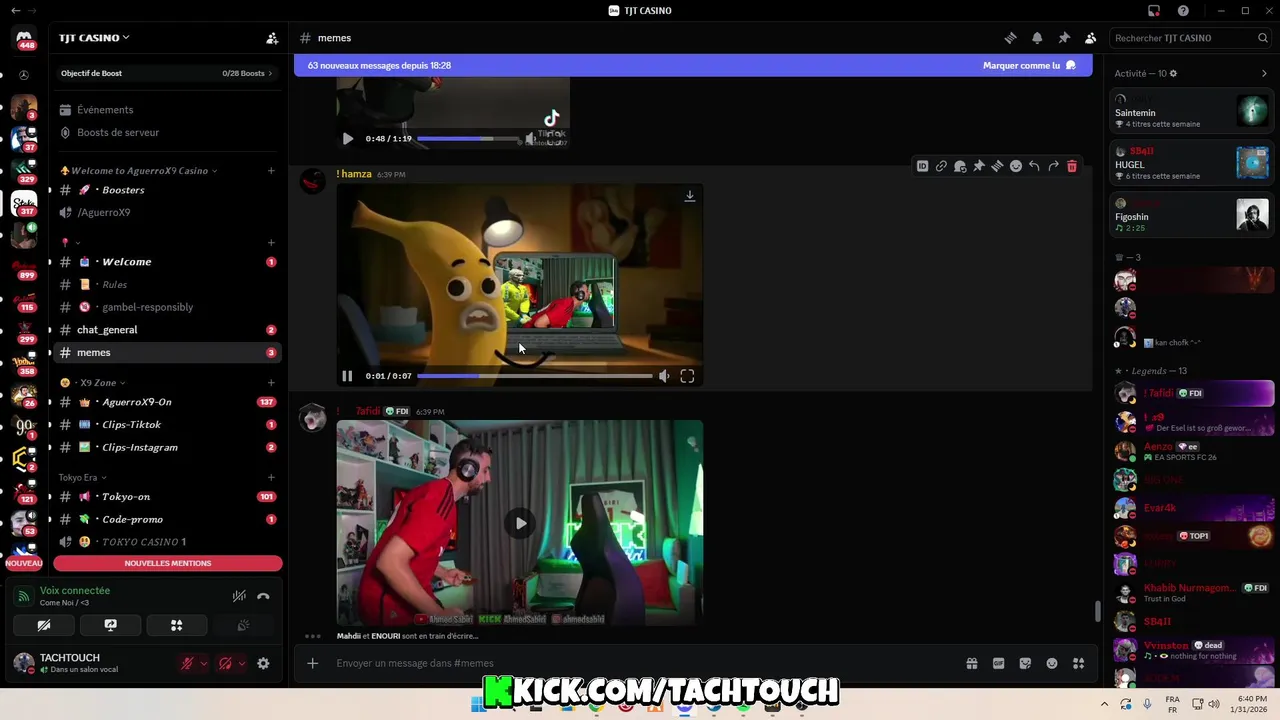Expand Activité panel arrow
This screenshot has width=1280, height=720.
tap(1264, 73)
